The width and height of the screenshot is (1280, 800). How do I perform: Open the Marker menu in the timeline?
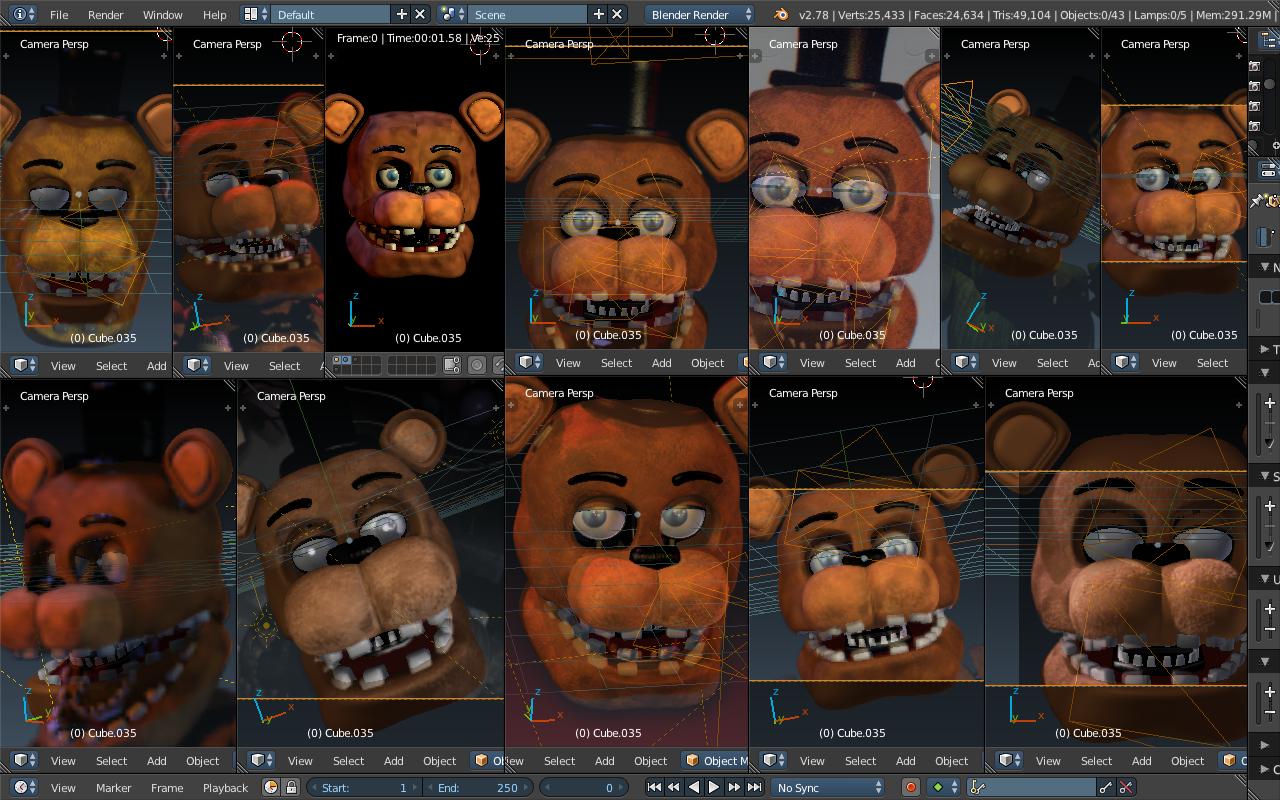pos(113,788)
